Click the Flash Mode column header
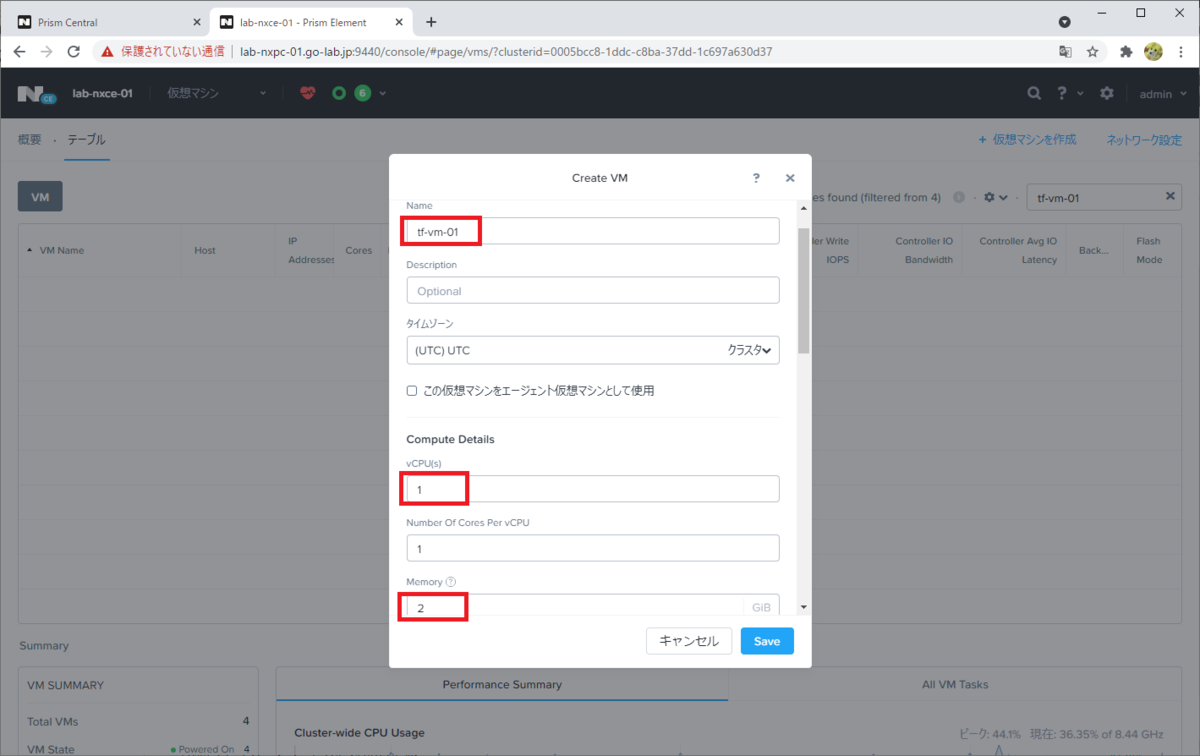1200x756 pixels. (x=1149, y=250)
